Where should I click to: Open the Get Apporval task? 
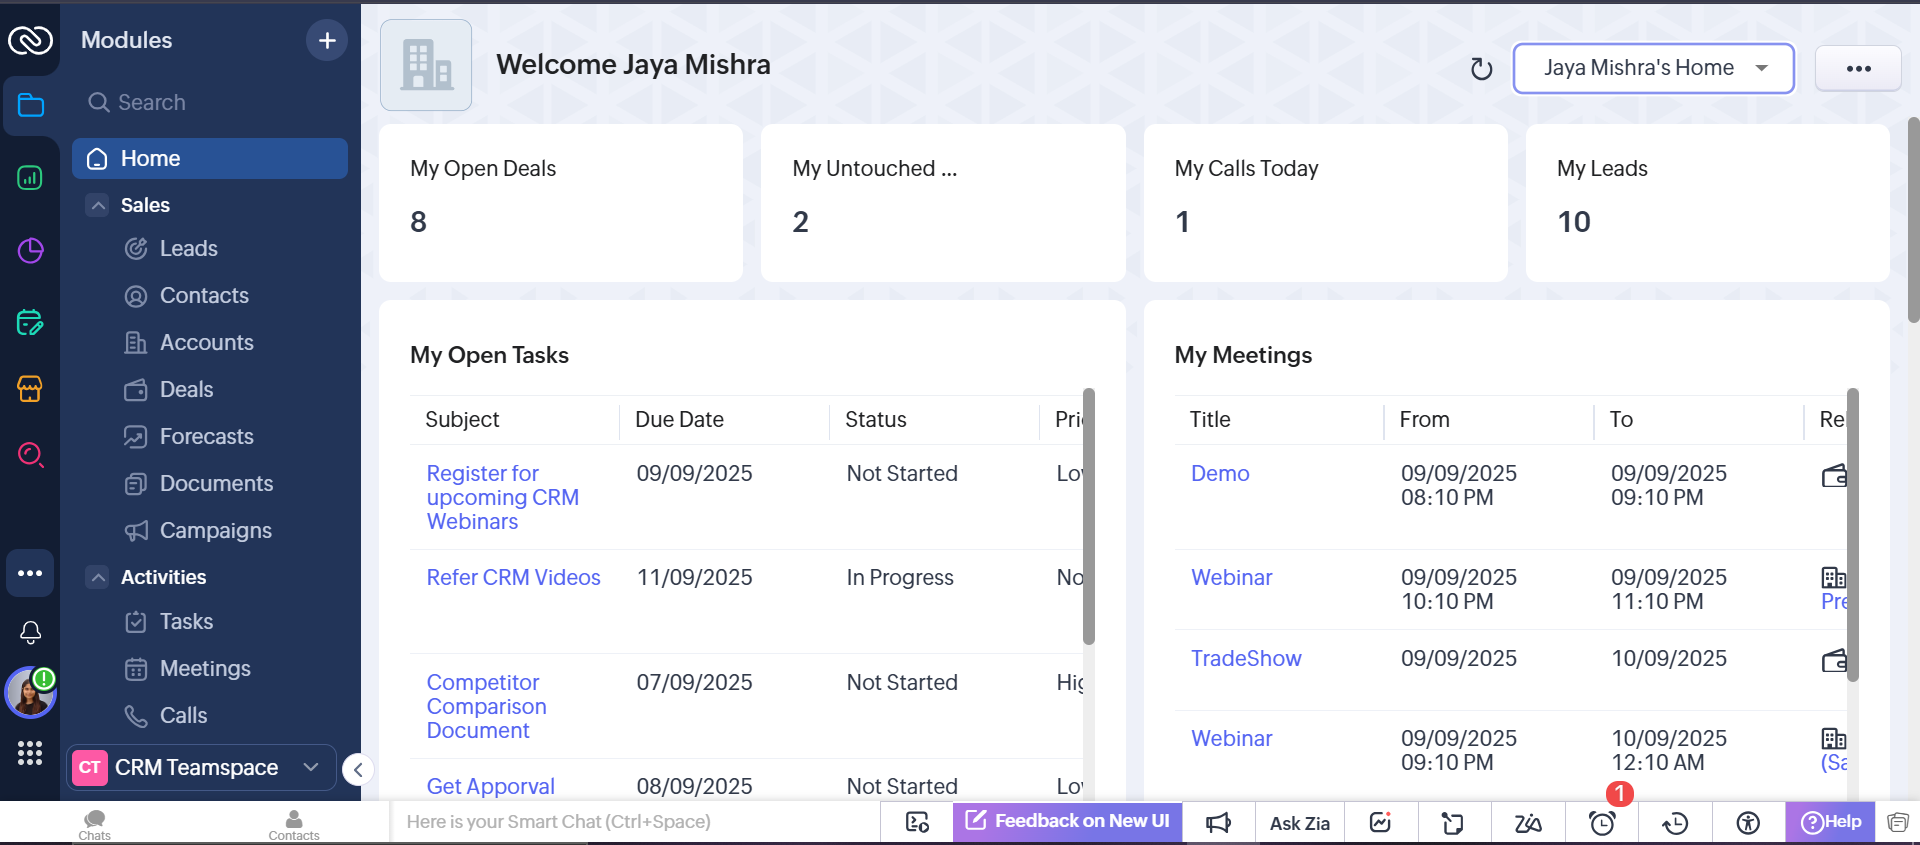tap(490, 786)
